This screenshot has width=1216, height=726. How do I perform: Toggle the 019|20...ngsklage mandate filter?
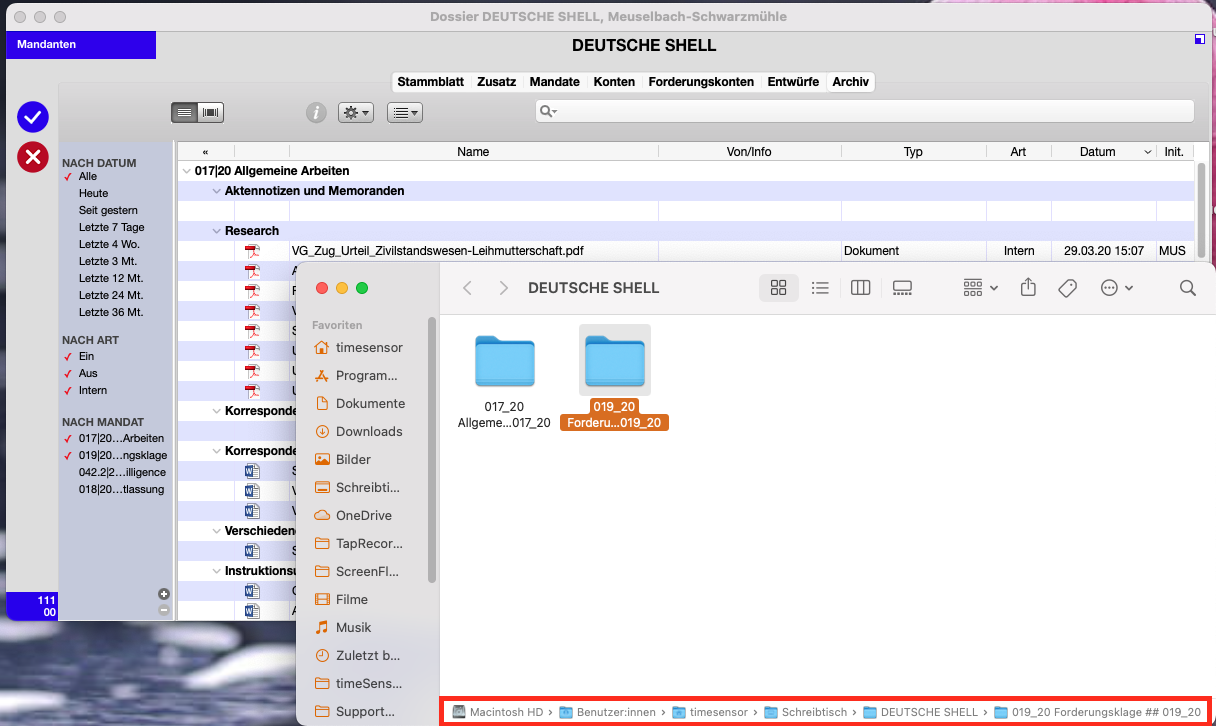[x=122, y=455]
